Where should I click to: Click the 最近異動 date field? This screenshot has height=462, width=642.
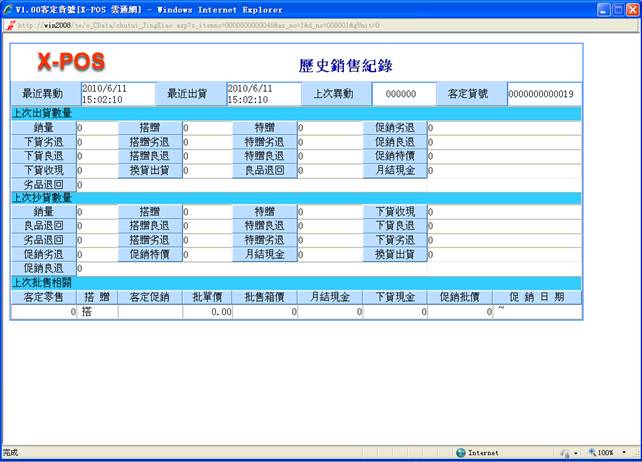[118, 94]
